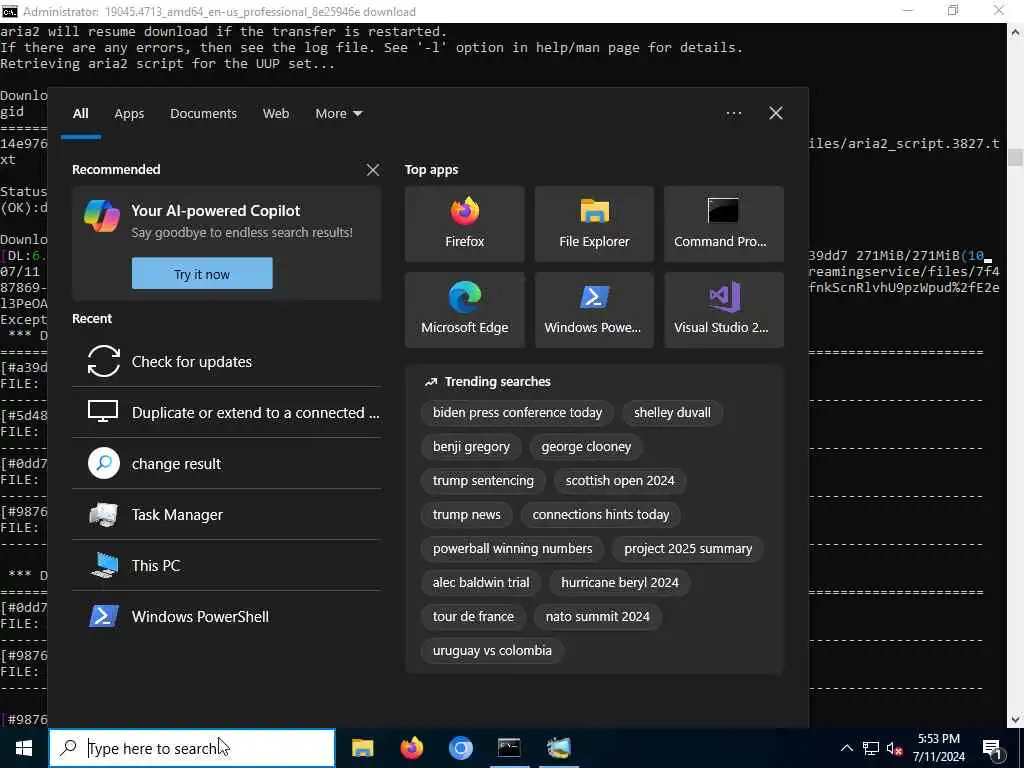Search trending 'powerball winning numbers'
The image size is (1024, 768).
(x=513, y=549)
